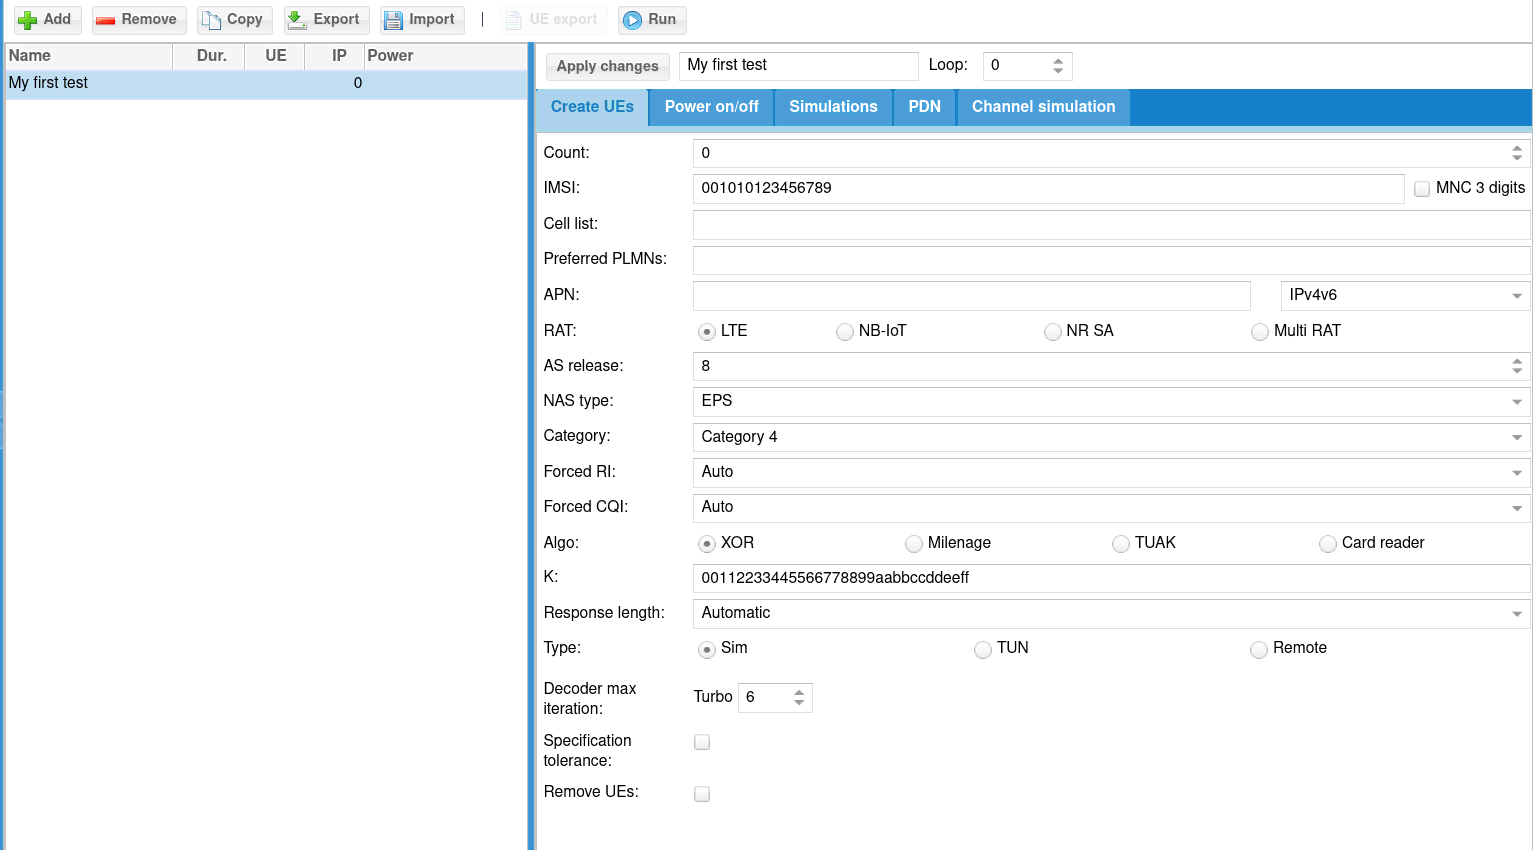Viewport: 1533px width, 850px height.
Task: Click the IMSI input field
Action: tap(1047, 189)
